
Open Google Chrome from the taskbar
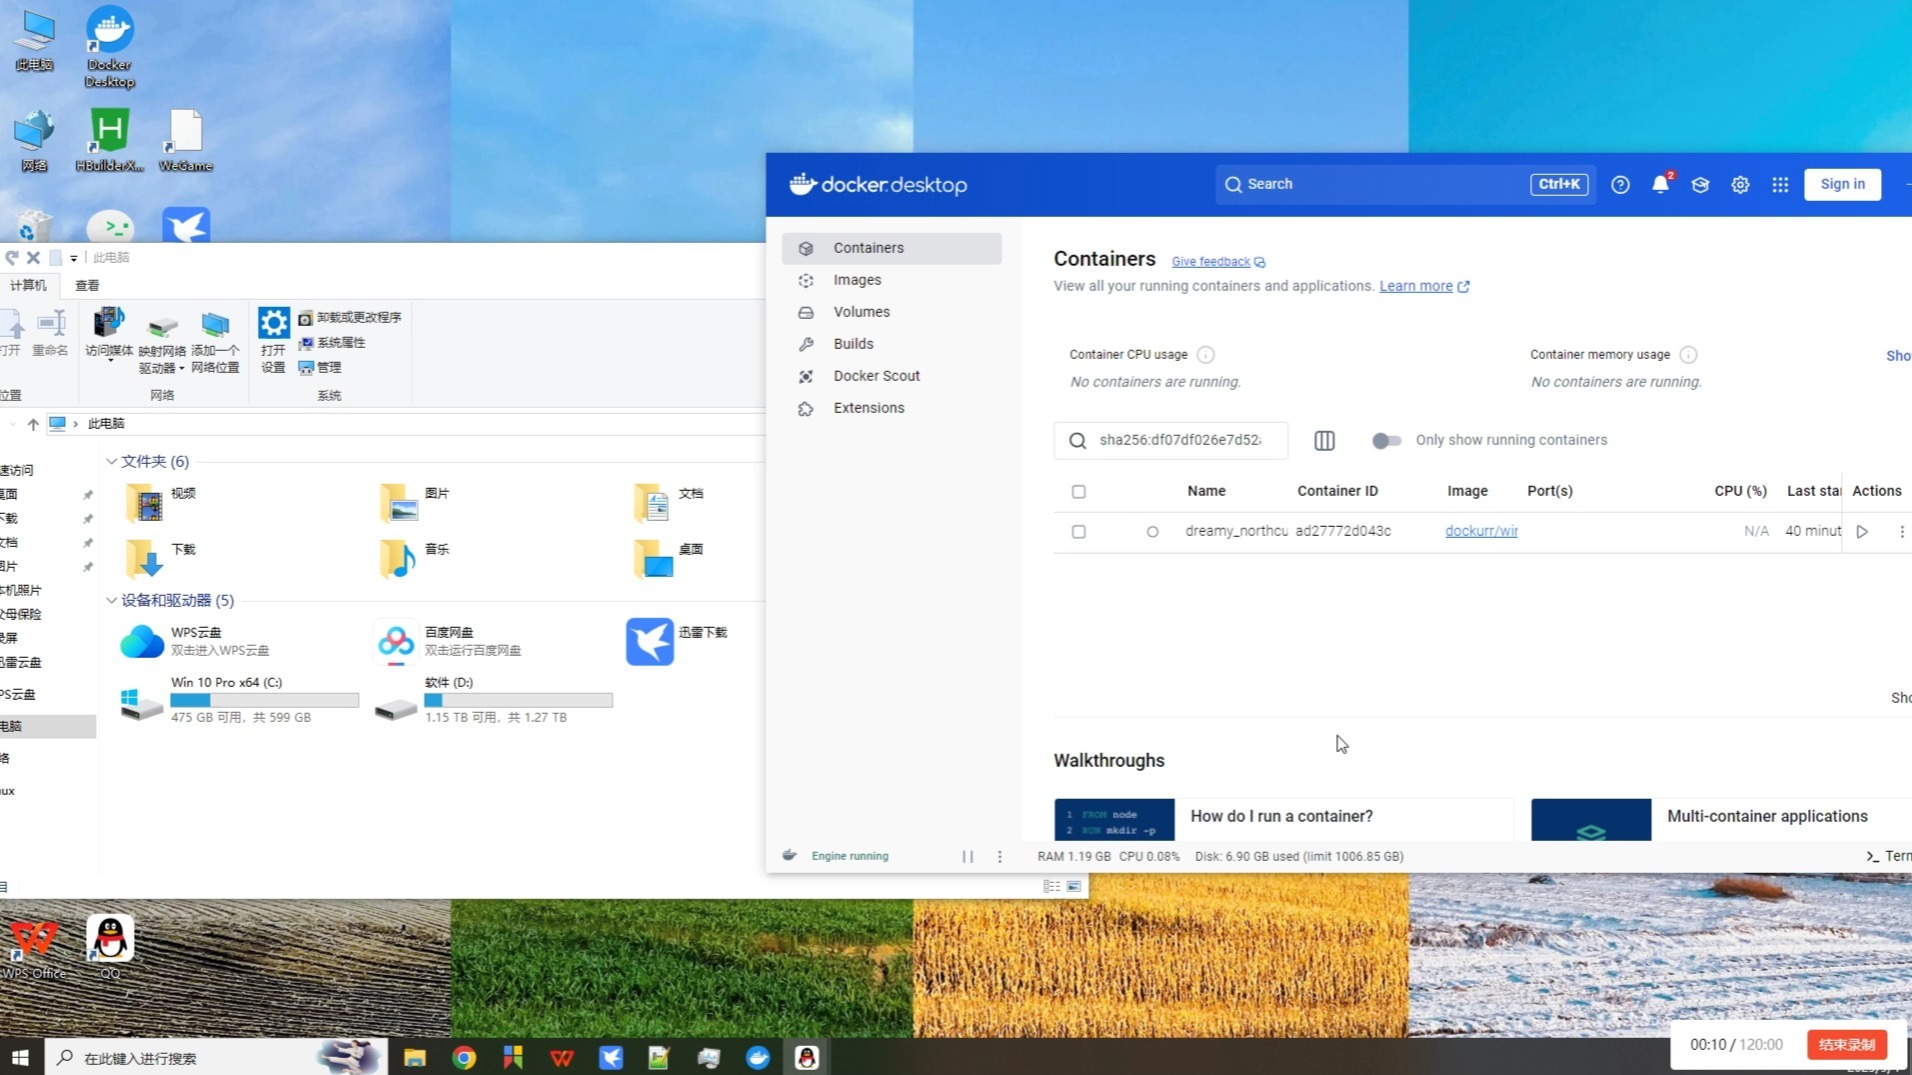point(464,1057)
